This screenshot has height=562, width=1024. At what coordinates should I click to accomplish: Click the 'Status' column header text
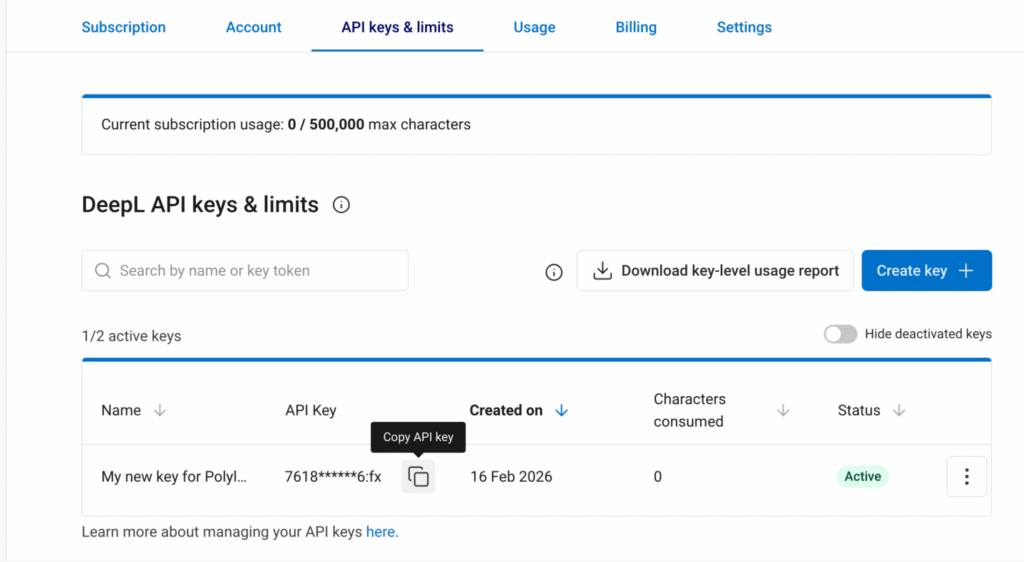tap(859, 411)
